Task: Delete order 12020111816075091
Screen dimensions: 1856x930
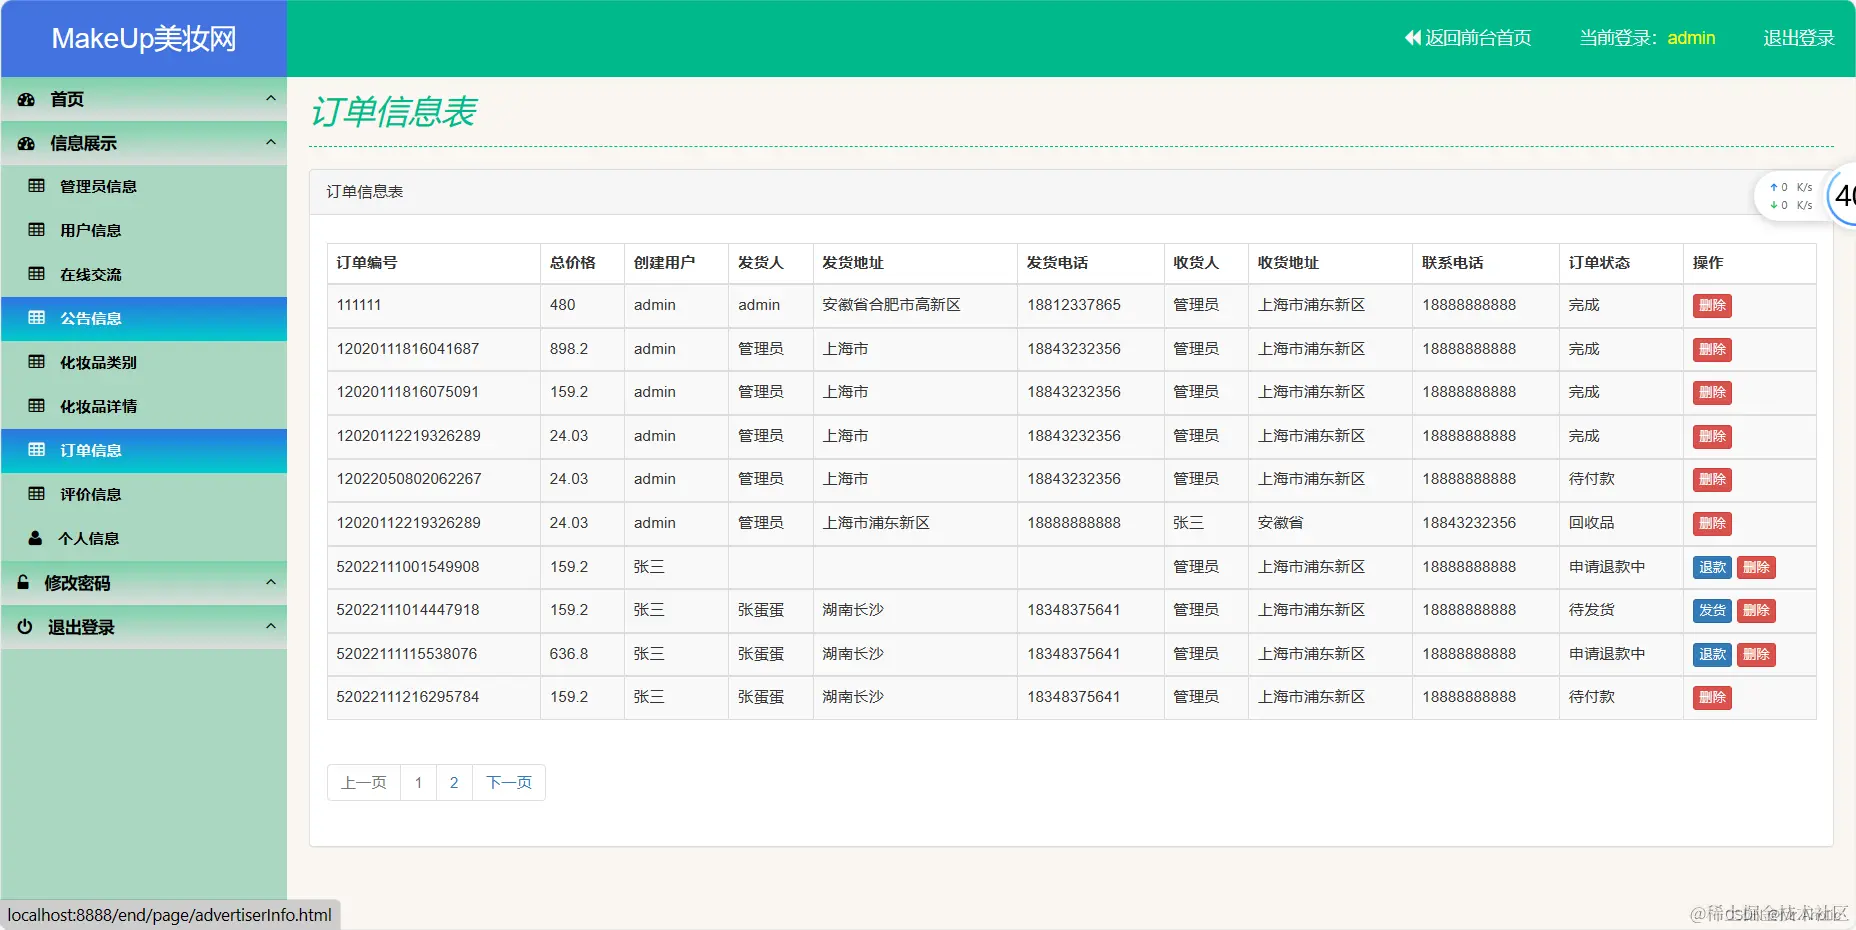Action: point(1712,393)
